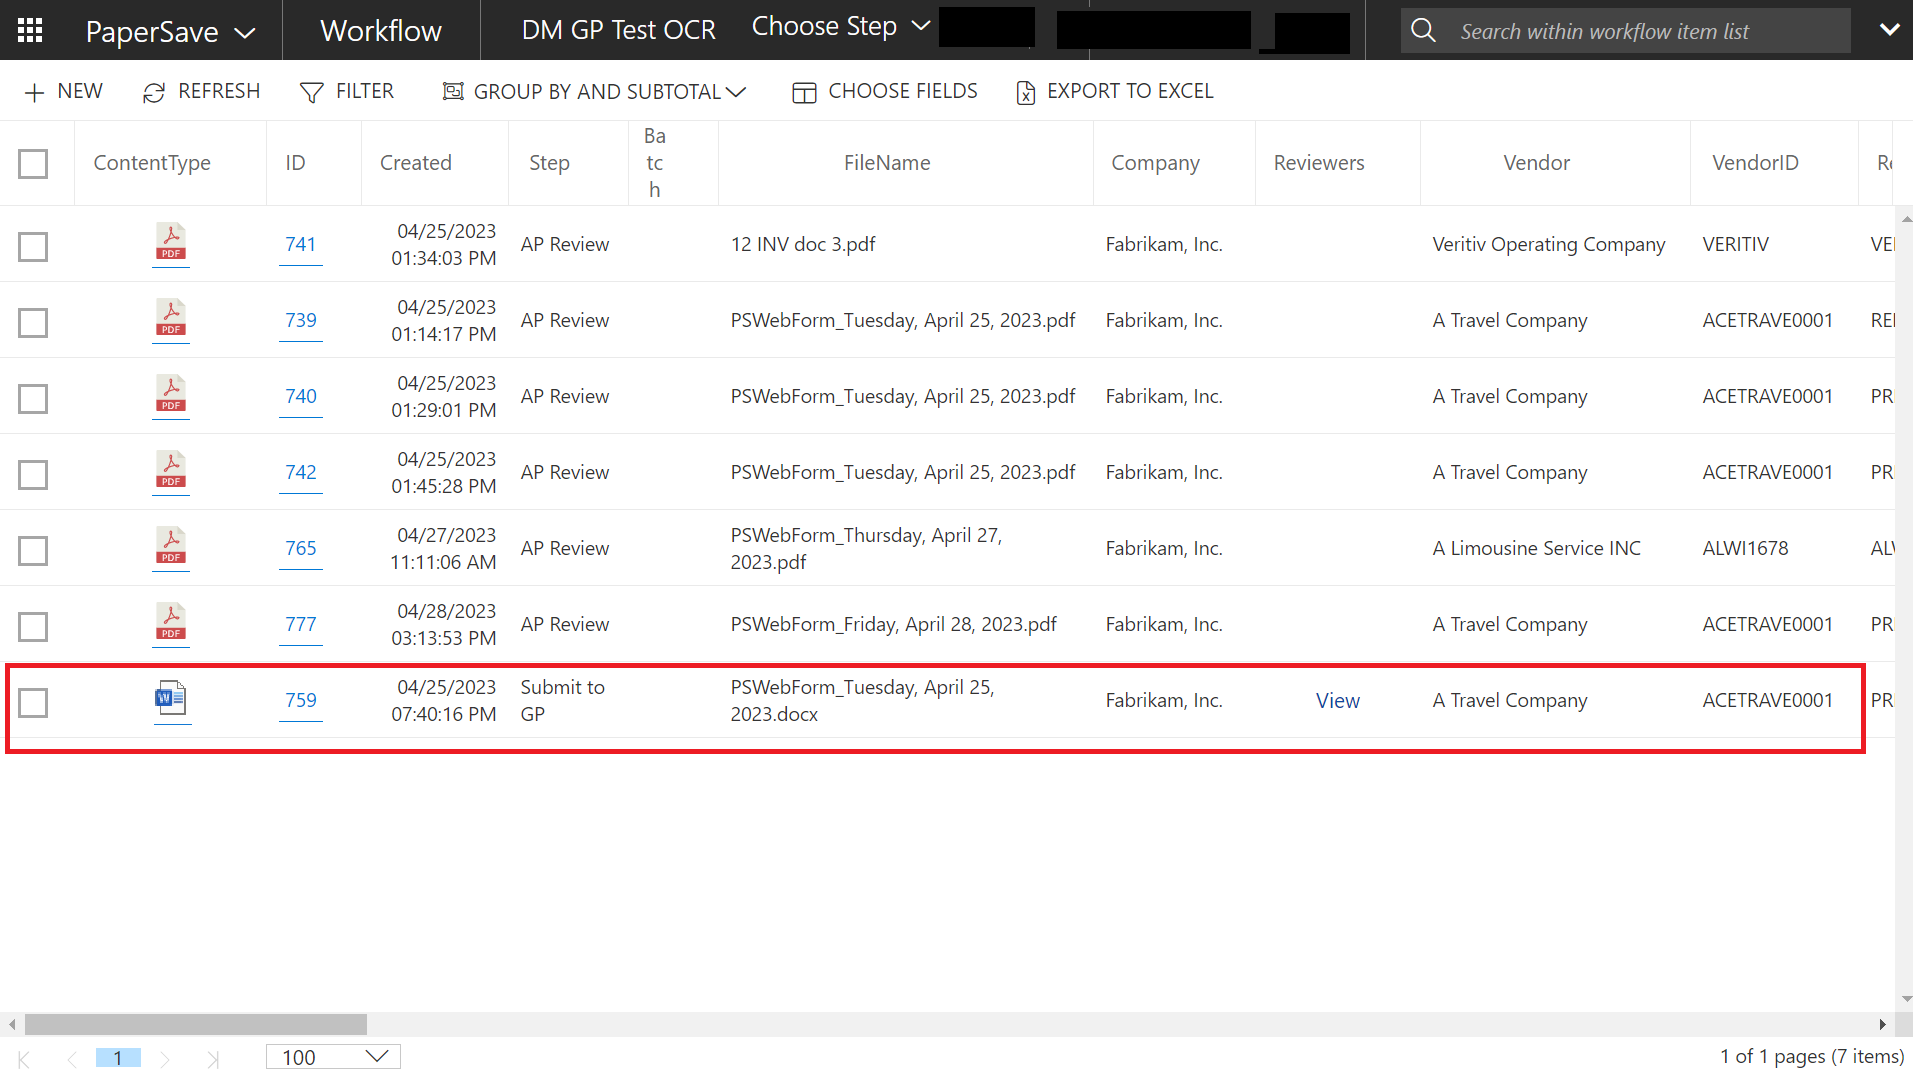
Task: Check the box for row 741
Action: click(x=33, y=247)
